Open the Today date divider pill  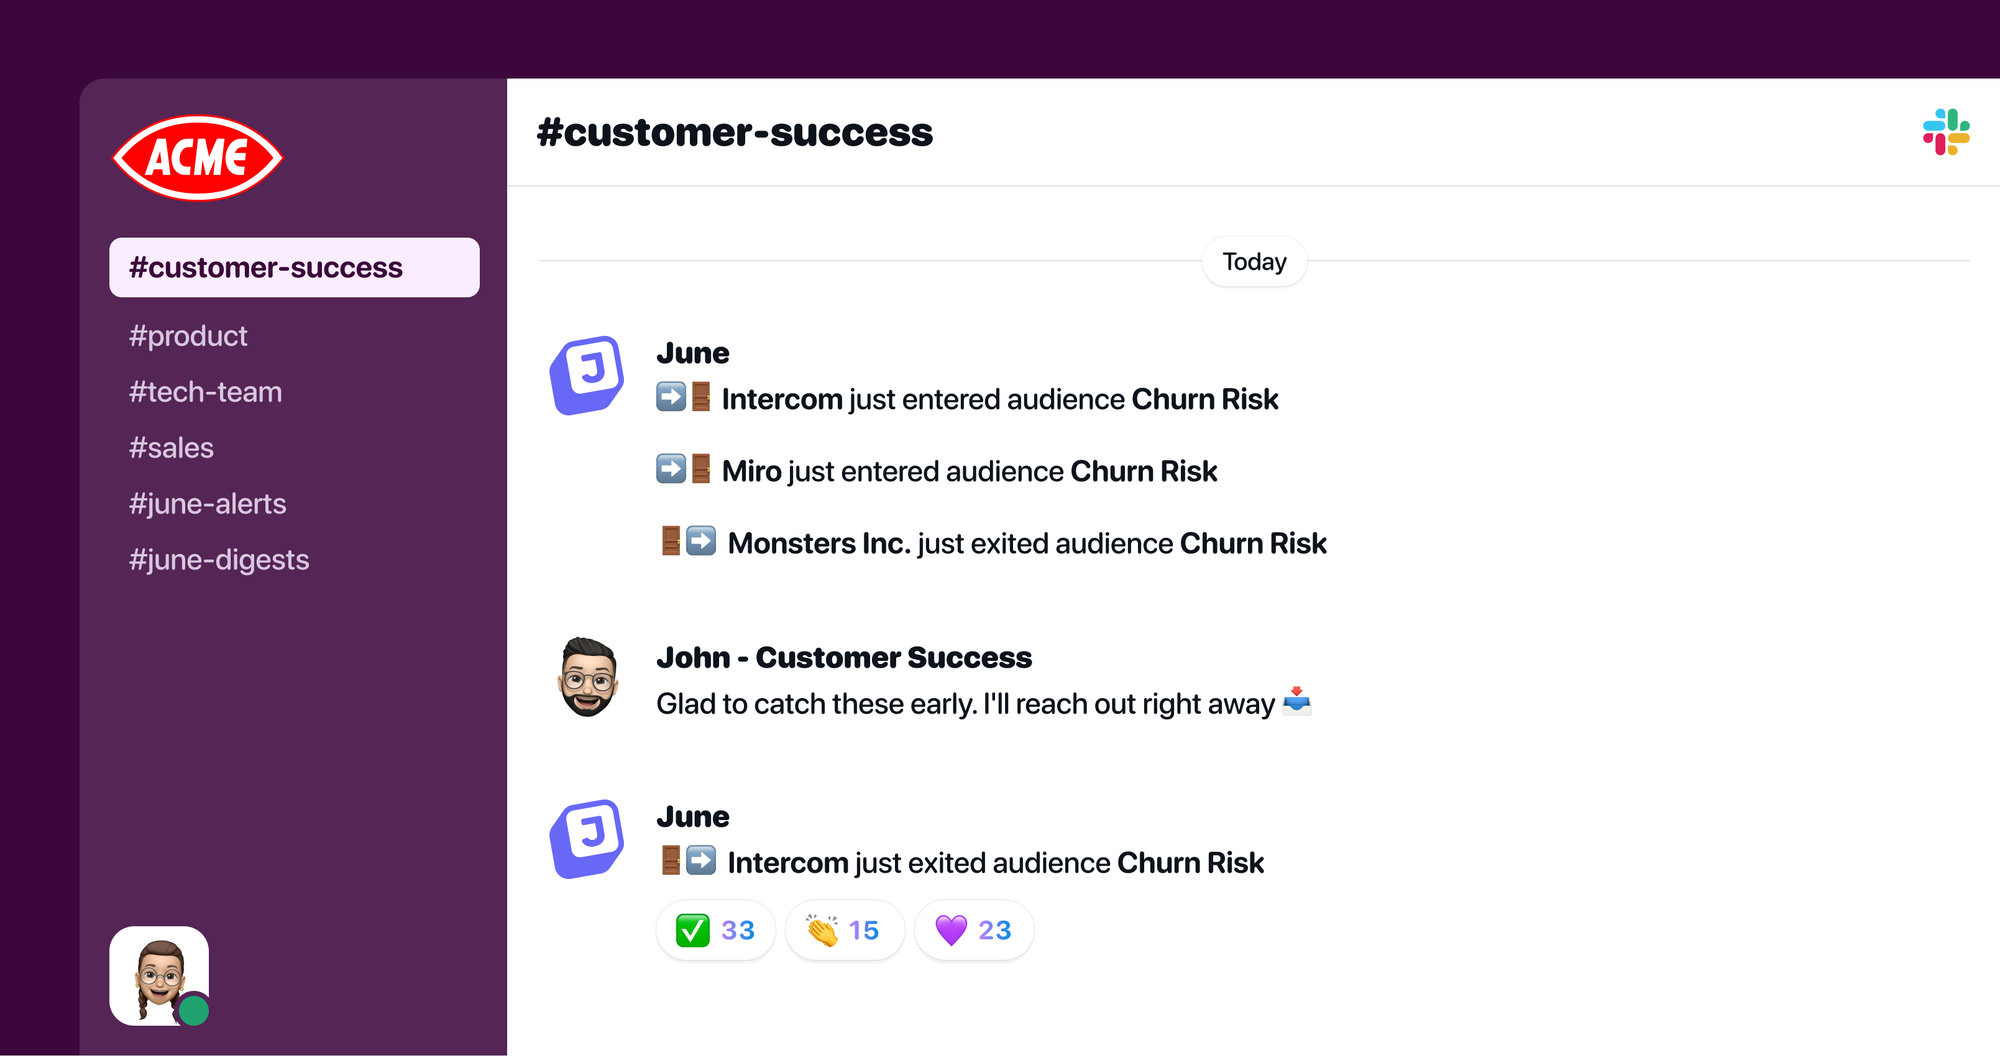tap(1254, 262)
